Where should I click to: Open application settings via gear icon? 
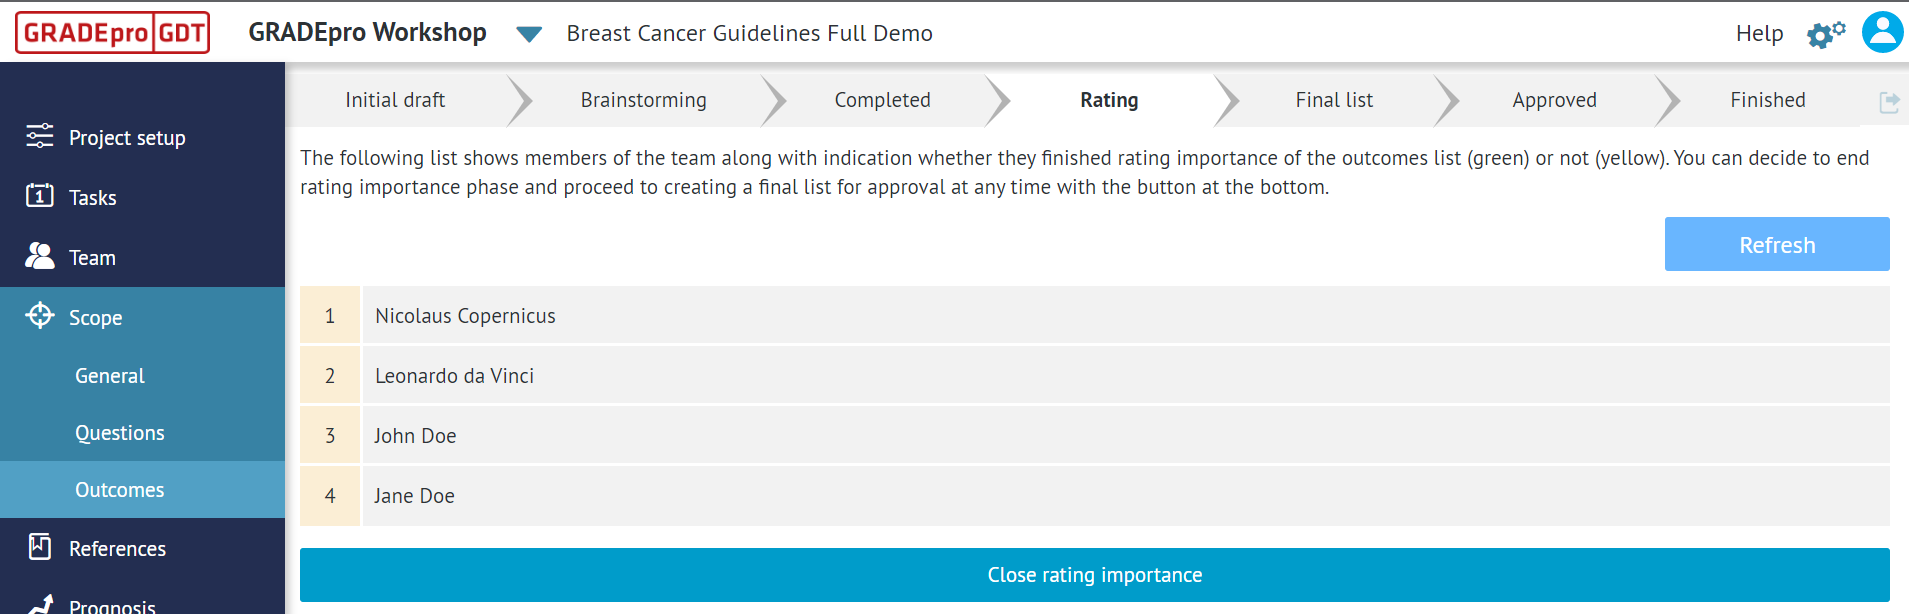pos(1824,32)
